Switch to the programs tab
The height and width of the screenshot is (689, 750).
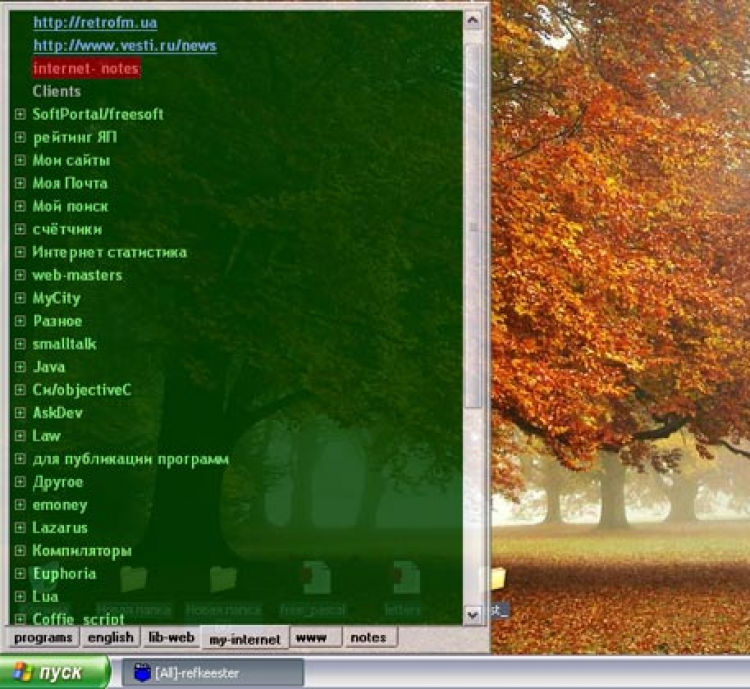[x=43, y=638]
